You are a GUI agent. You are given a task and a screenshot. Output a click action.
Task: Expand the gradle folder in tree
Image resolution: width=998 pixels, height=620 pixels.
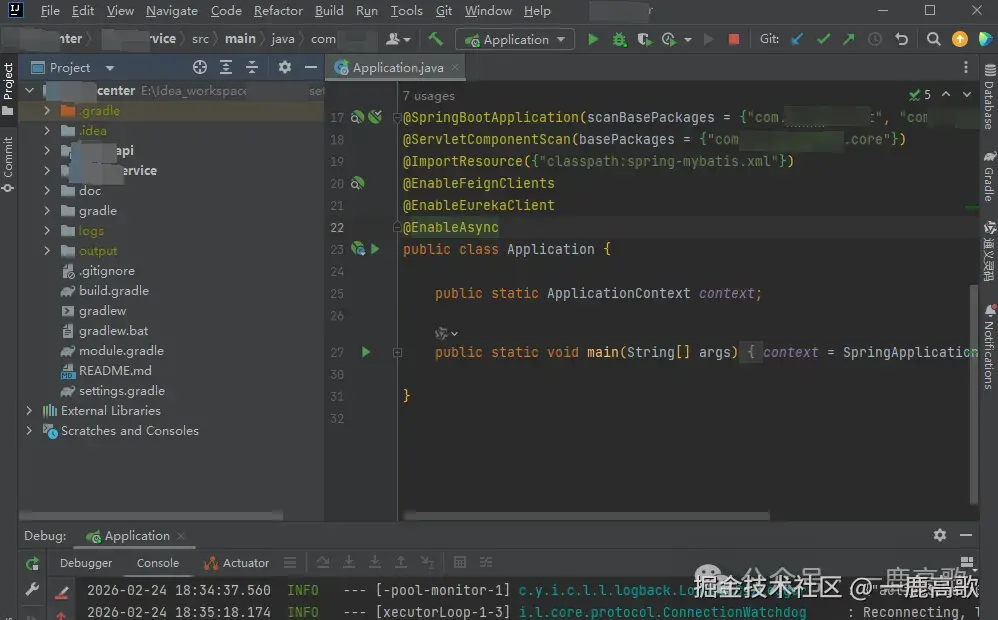[x=47, y=211]
